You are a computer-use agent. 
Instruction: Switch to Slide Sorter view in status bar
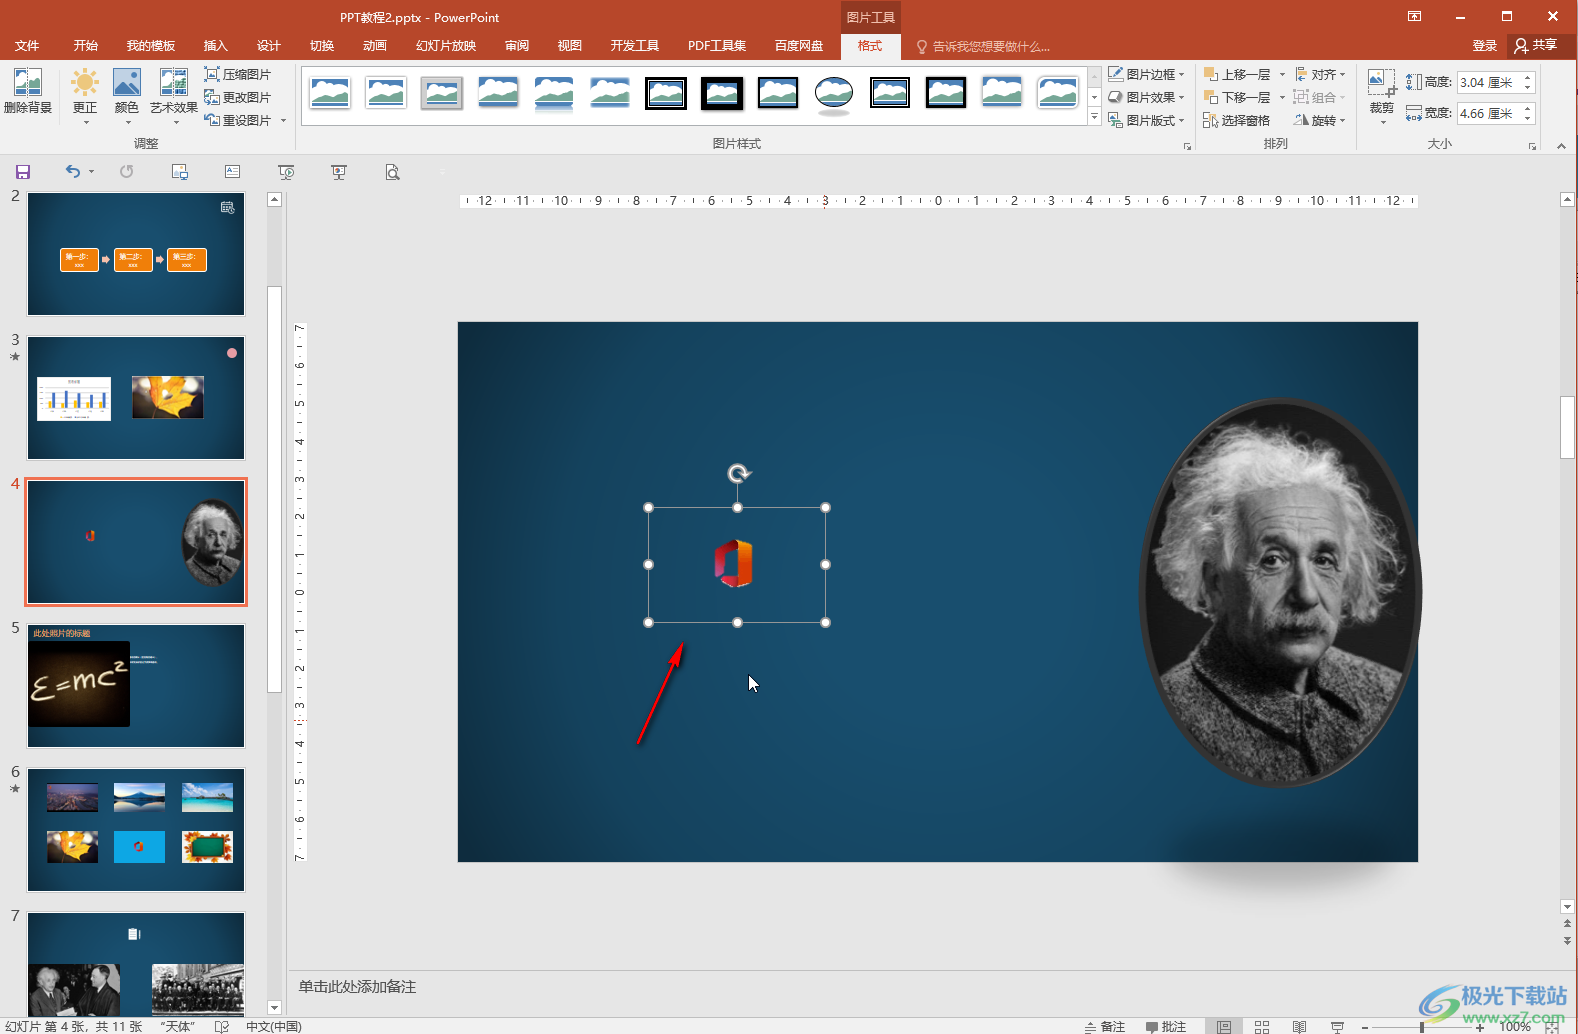[x=1262, y=1027]
